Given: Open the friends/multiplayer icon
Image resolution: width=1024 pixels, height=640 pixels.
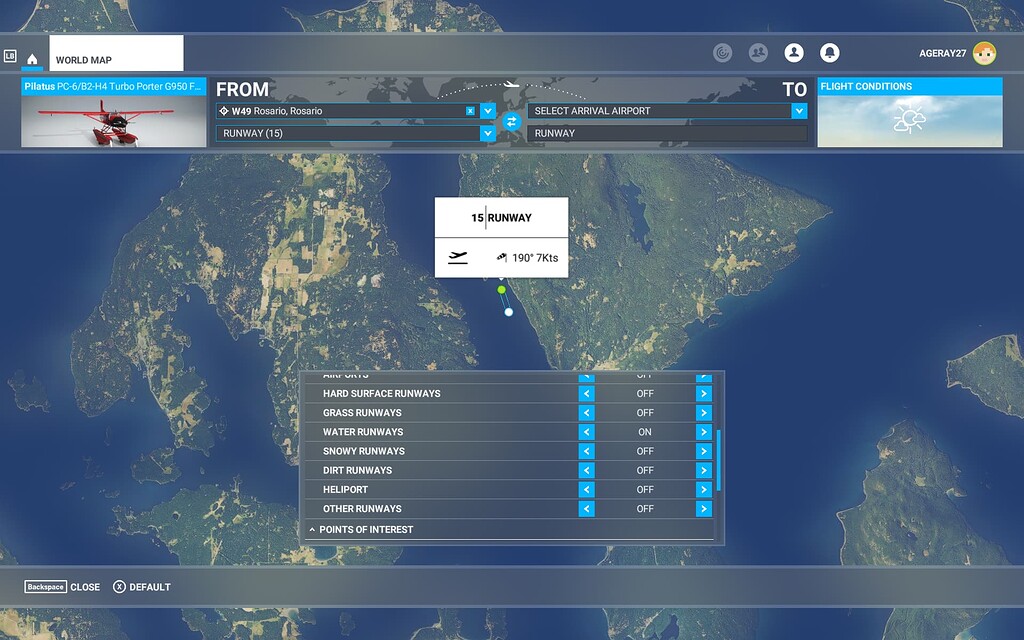Looking at the screenshot, I should (x=758, y=52).
